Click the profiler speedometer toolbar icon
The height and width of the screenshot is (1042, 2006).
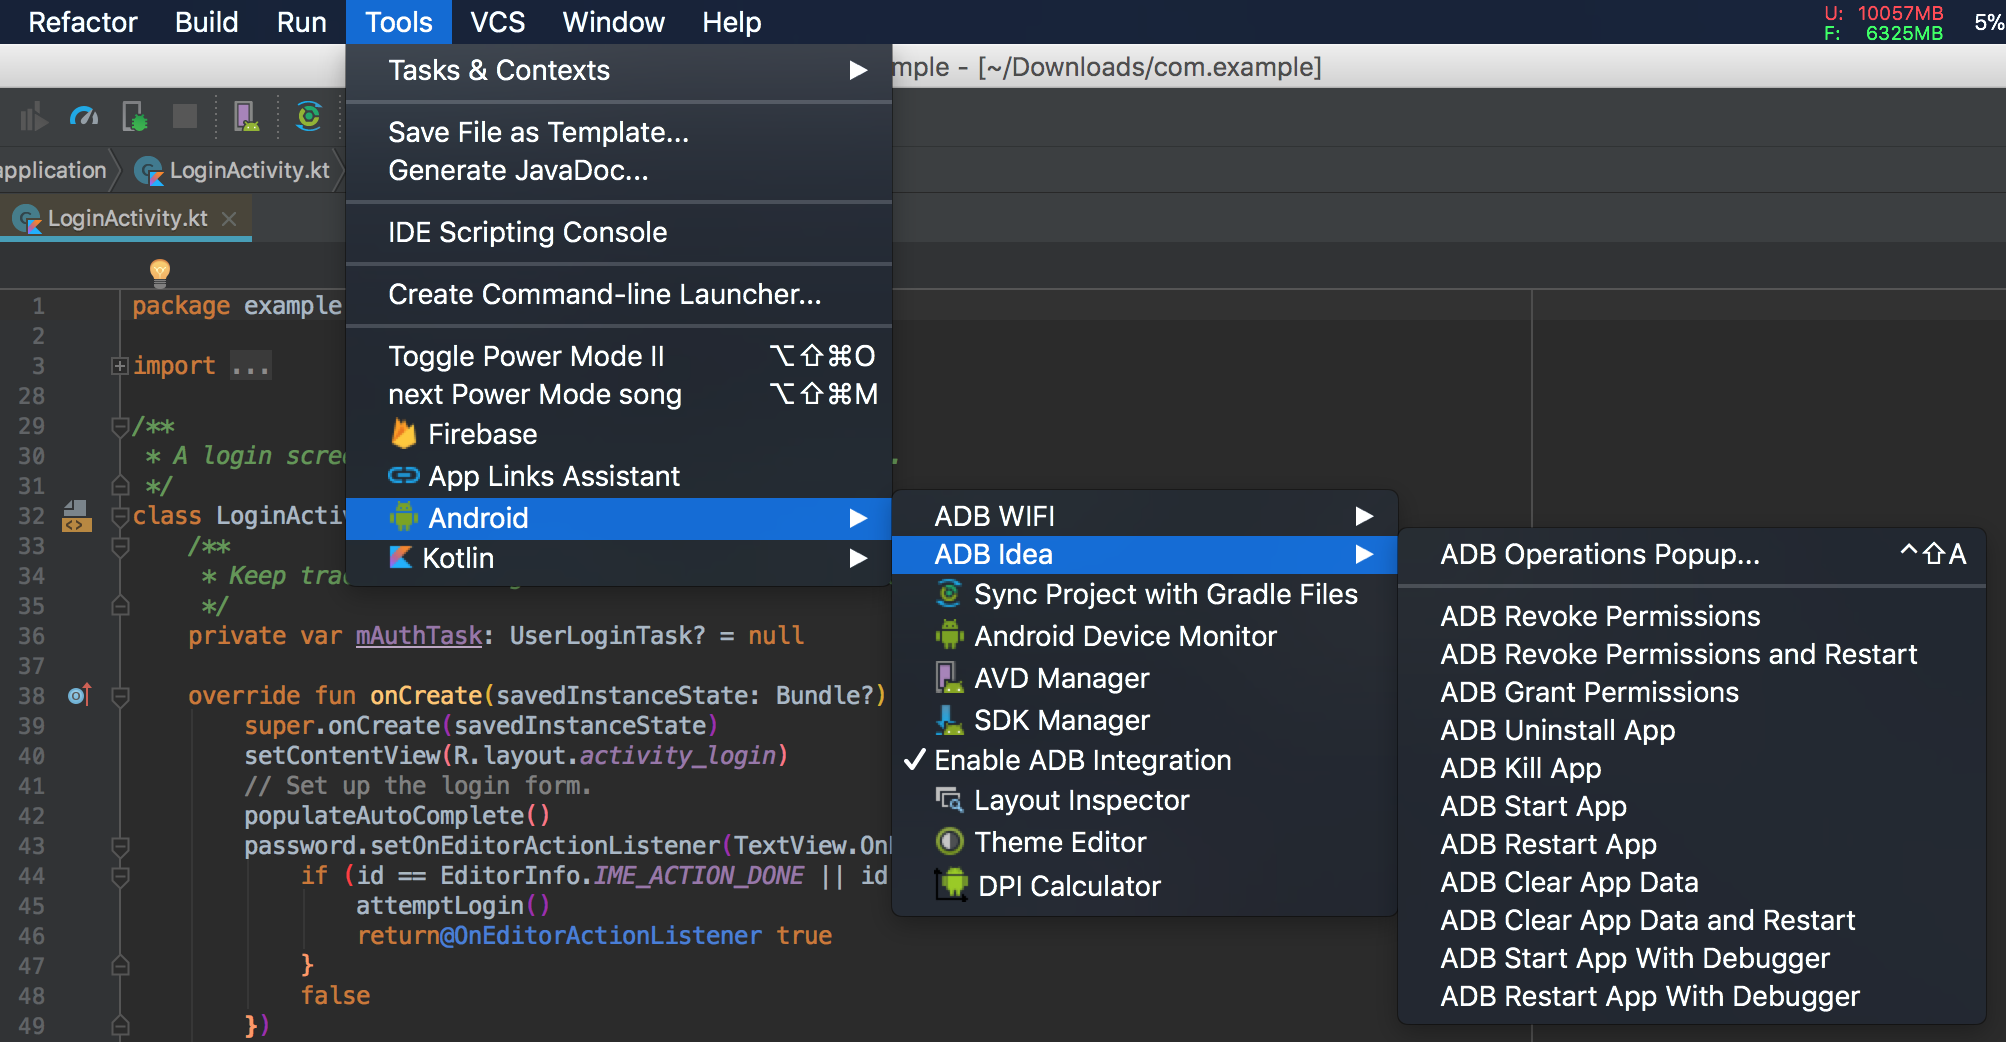tap(84, 117)
